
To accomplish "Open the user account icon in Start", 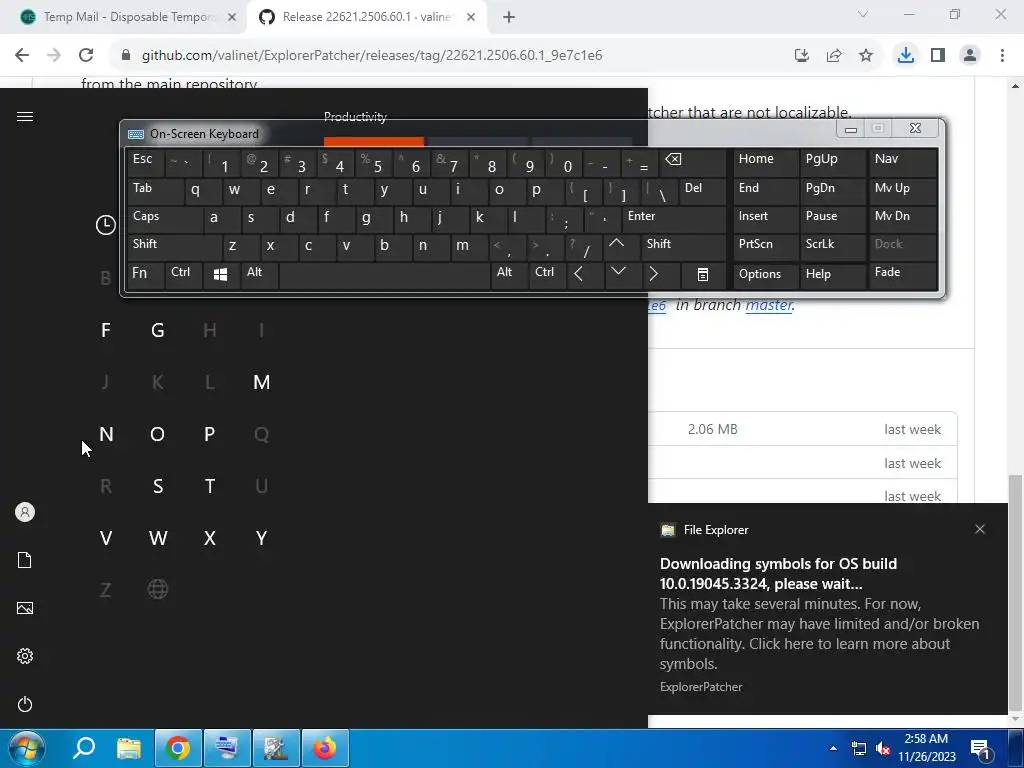I will click(x=25, y=512).
